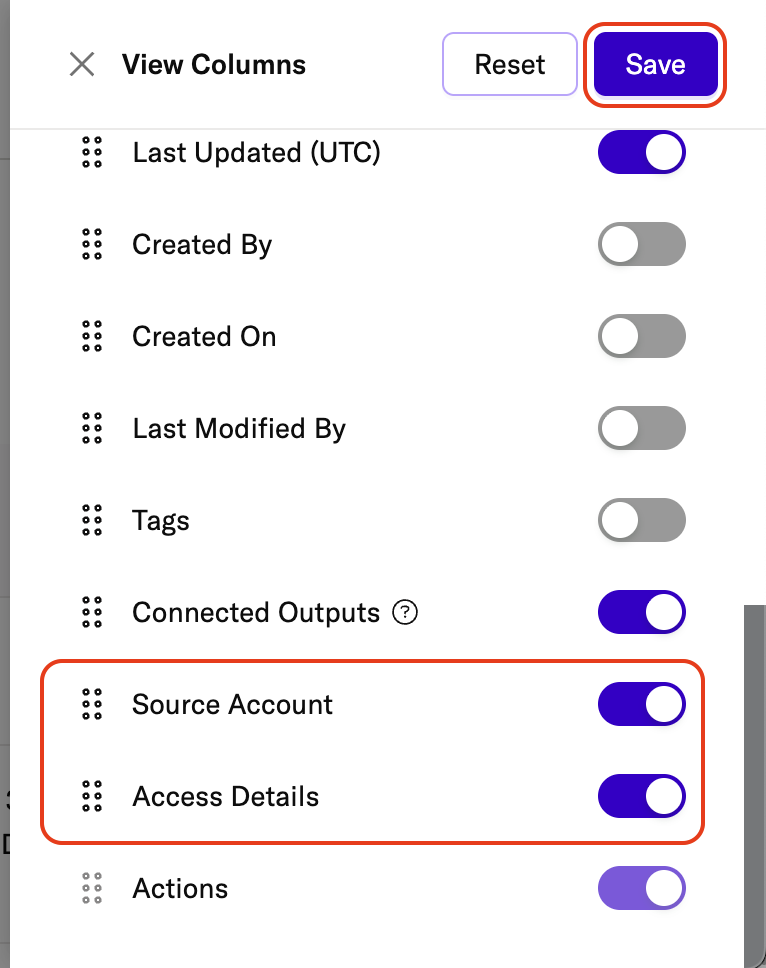Grab the Last Updated drag handle

coord(92,153)
